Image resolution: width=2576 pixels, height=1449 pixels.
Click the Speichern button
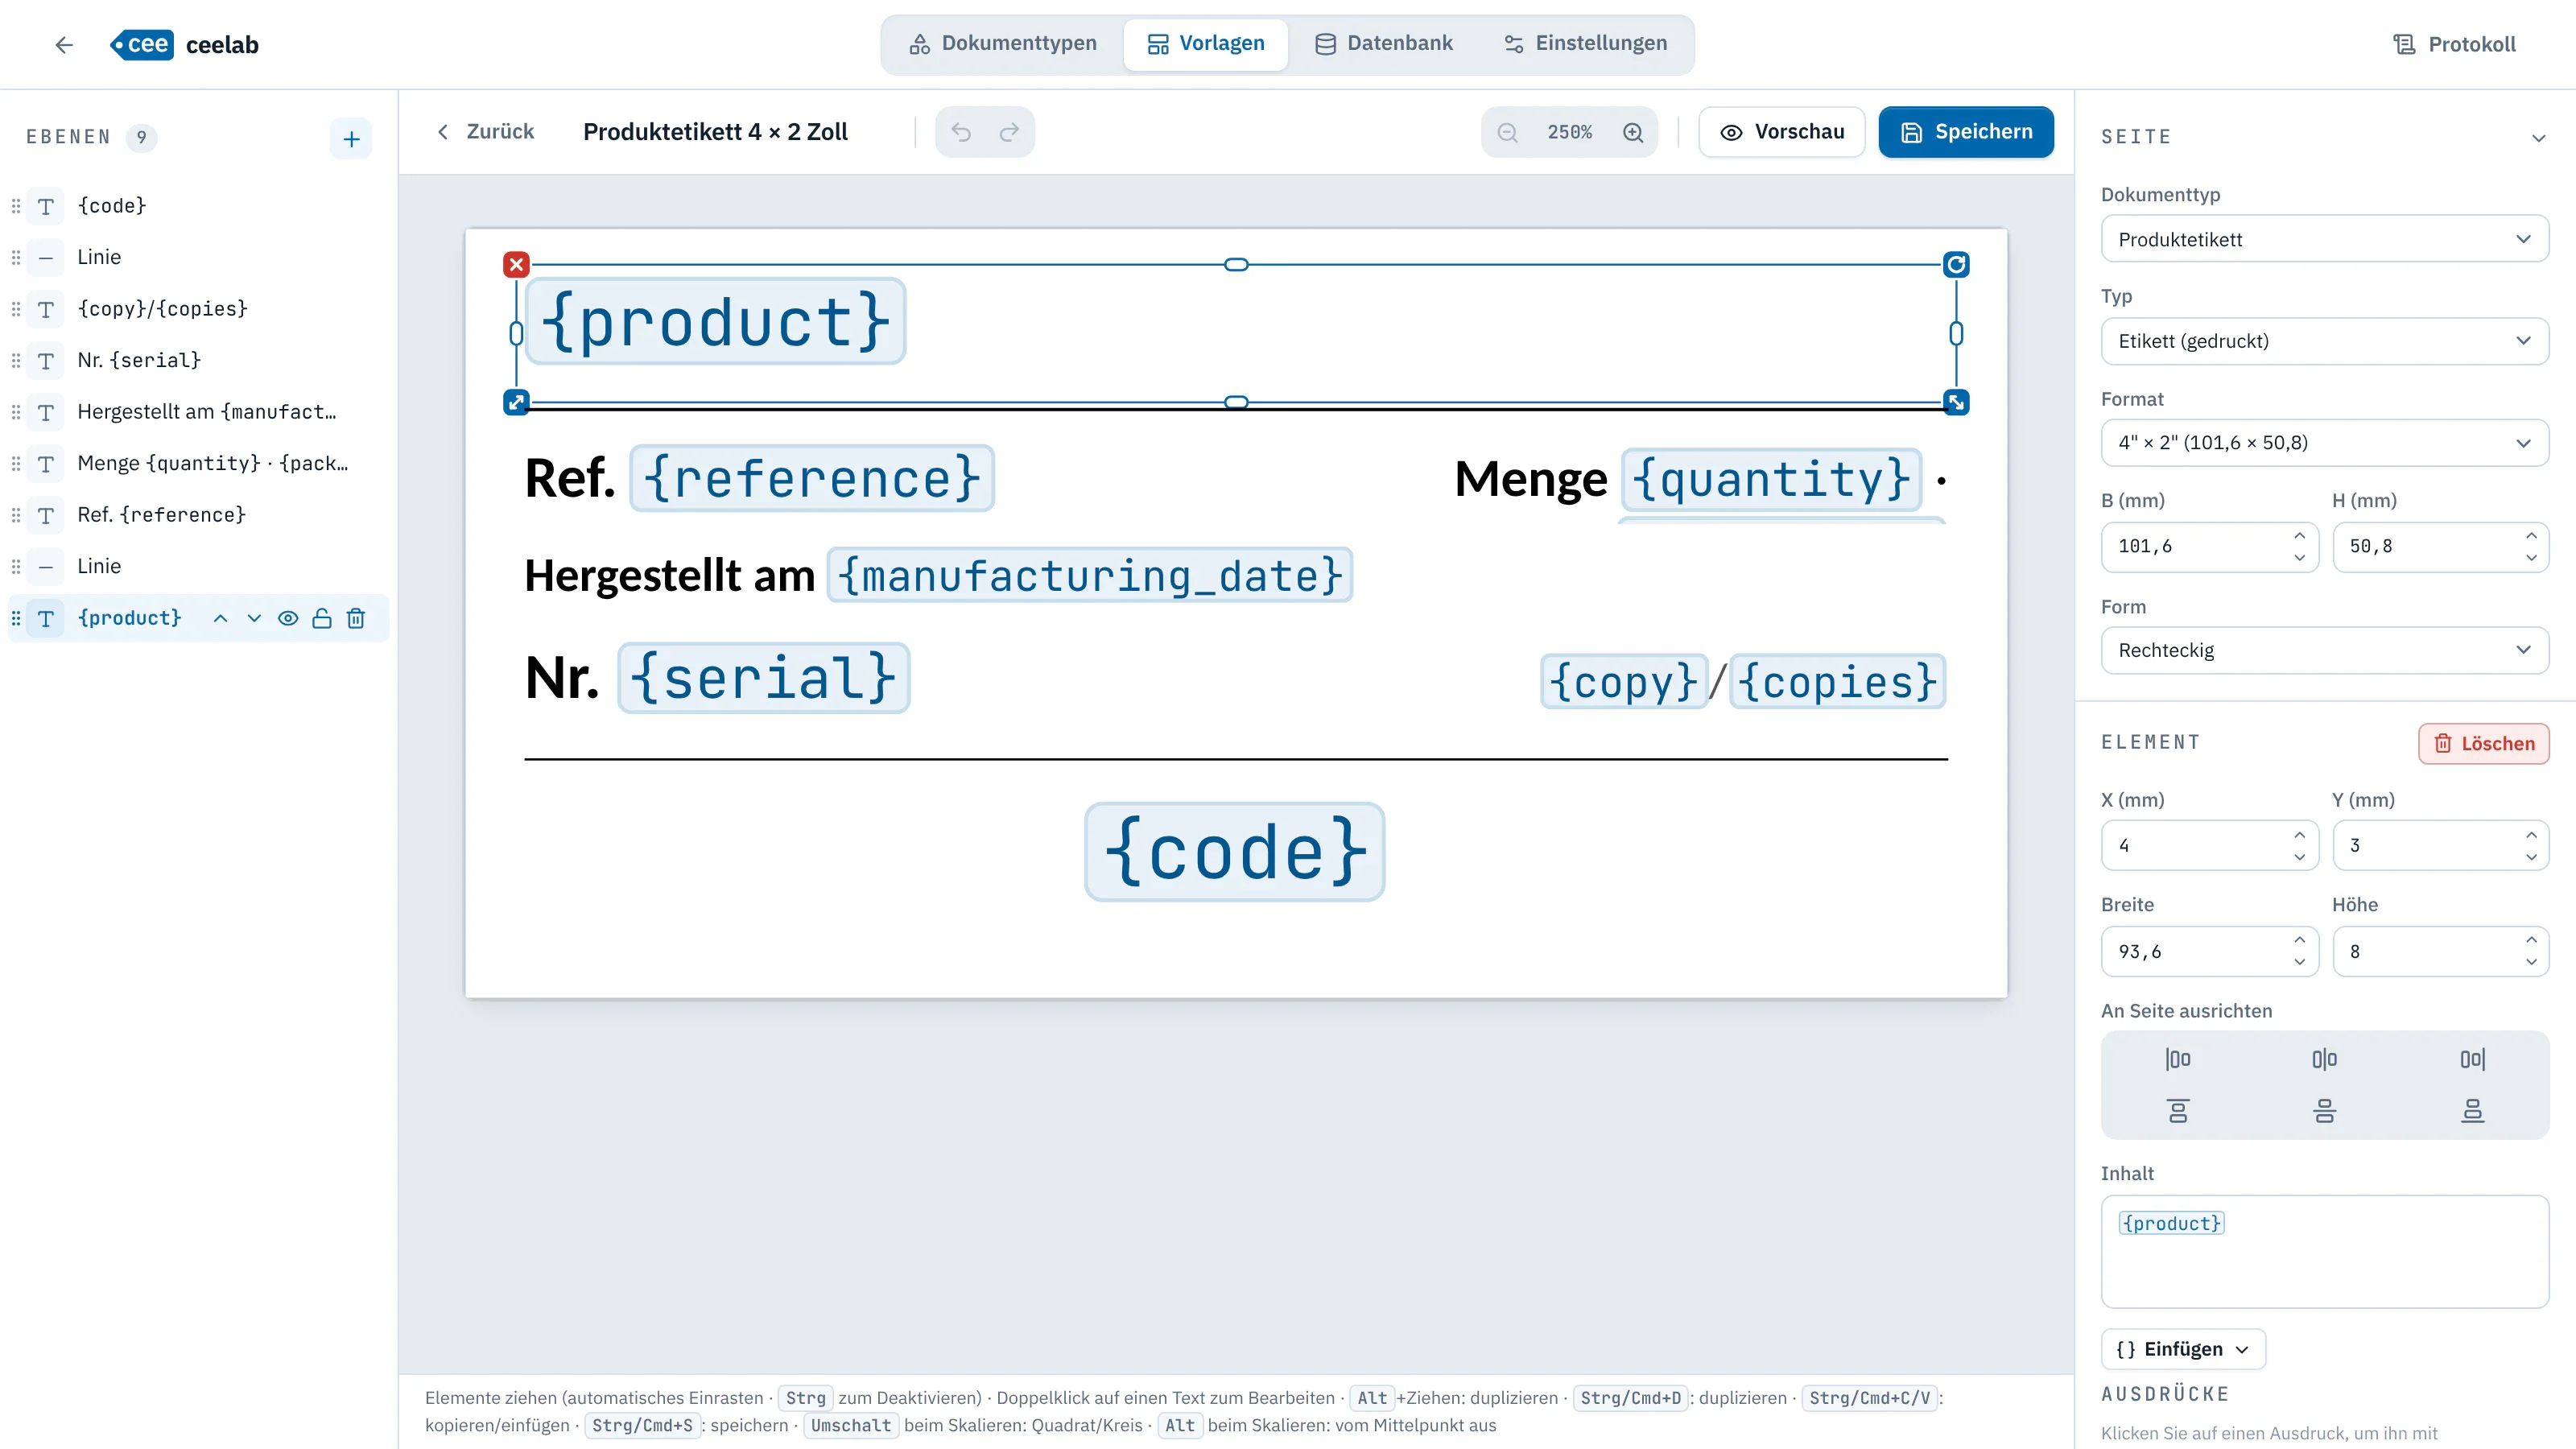[1966, 132]
